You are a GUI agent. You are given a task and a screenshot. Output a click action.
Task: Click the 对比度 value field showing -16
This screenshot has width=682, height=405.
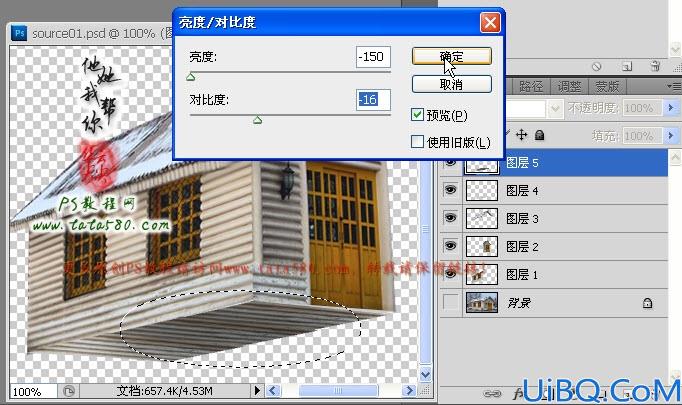click(x=373, y=100)
